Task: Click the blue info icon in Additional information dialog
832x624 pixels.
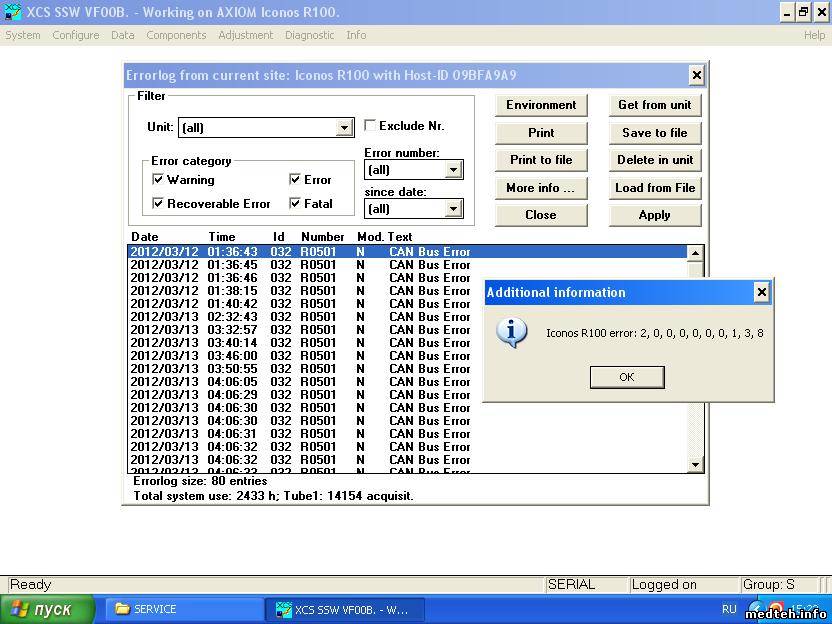Action: point(512,333)
